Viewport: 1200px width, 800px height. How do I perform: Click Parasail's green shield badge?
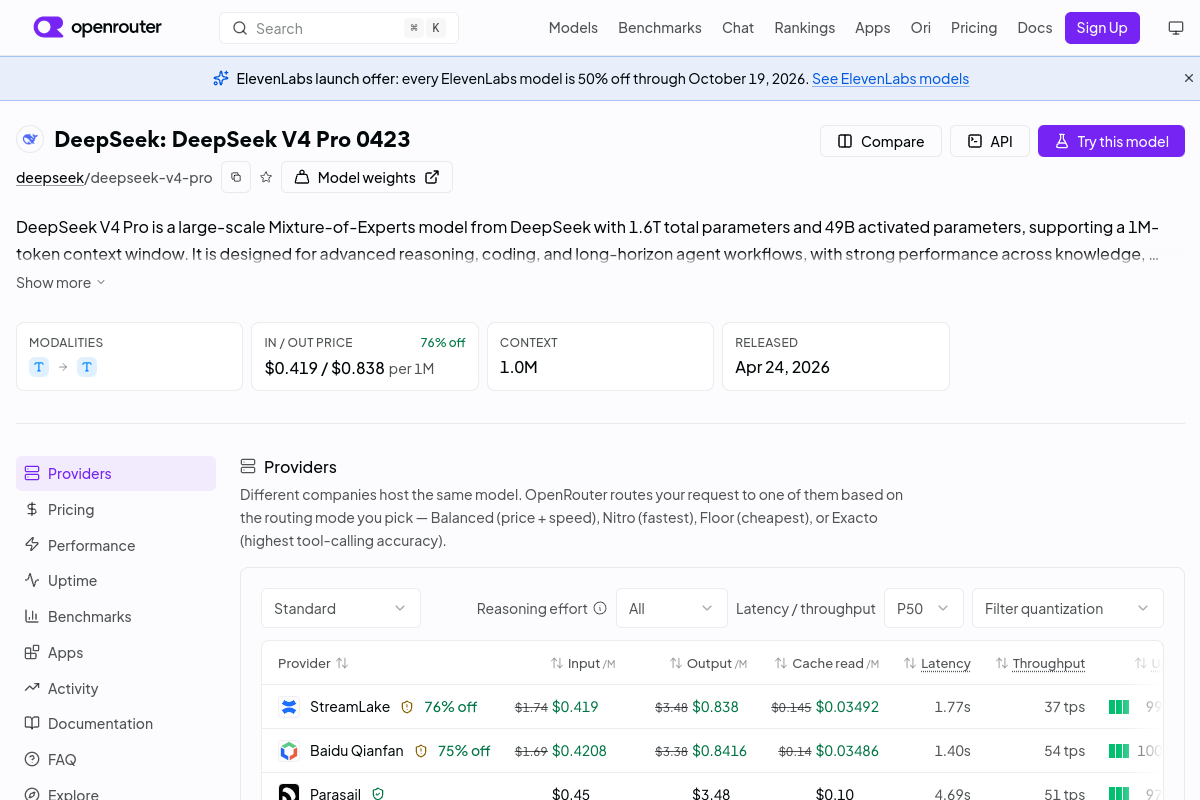pos(378,794)
